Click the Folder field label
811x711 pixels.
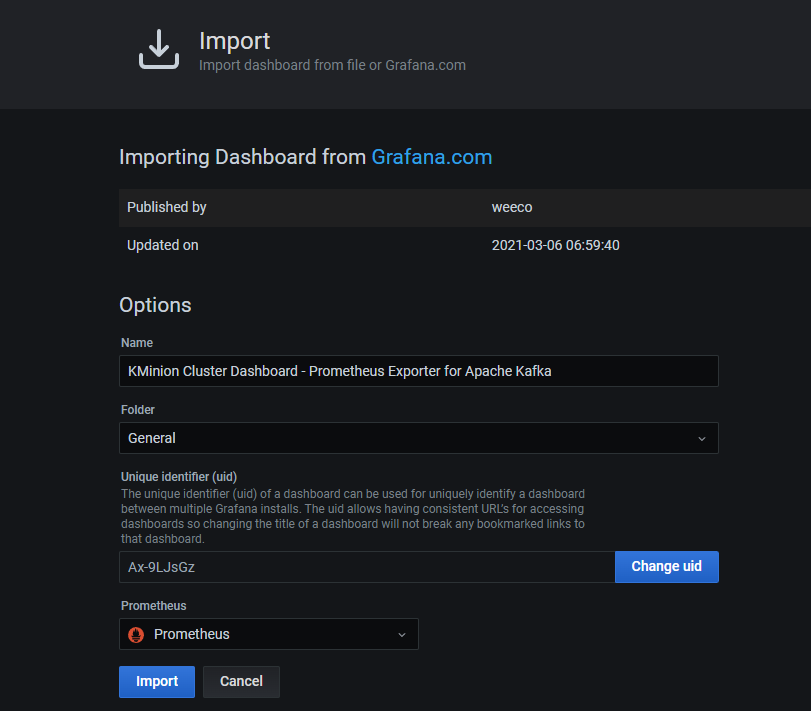click(138, 410)
